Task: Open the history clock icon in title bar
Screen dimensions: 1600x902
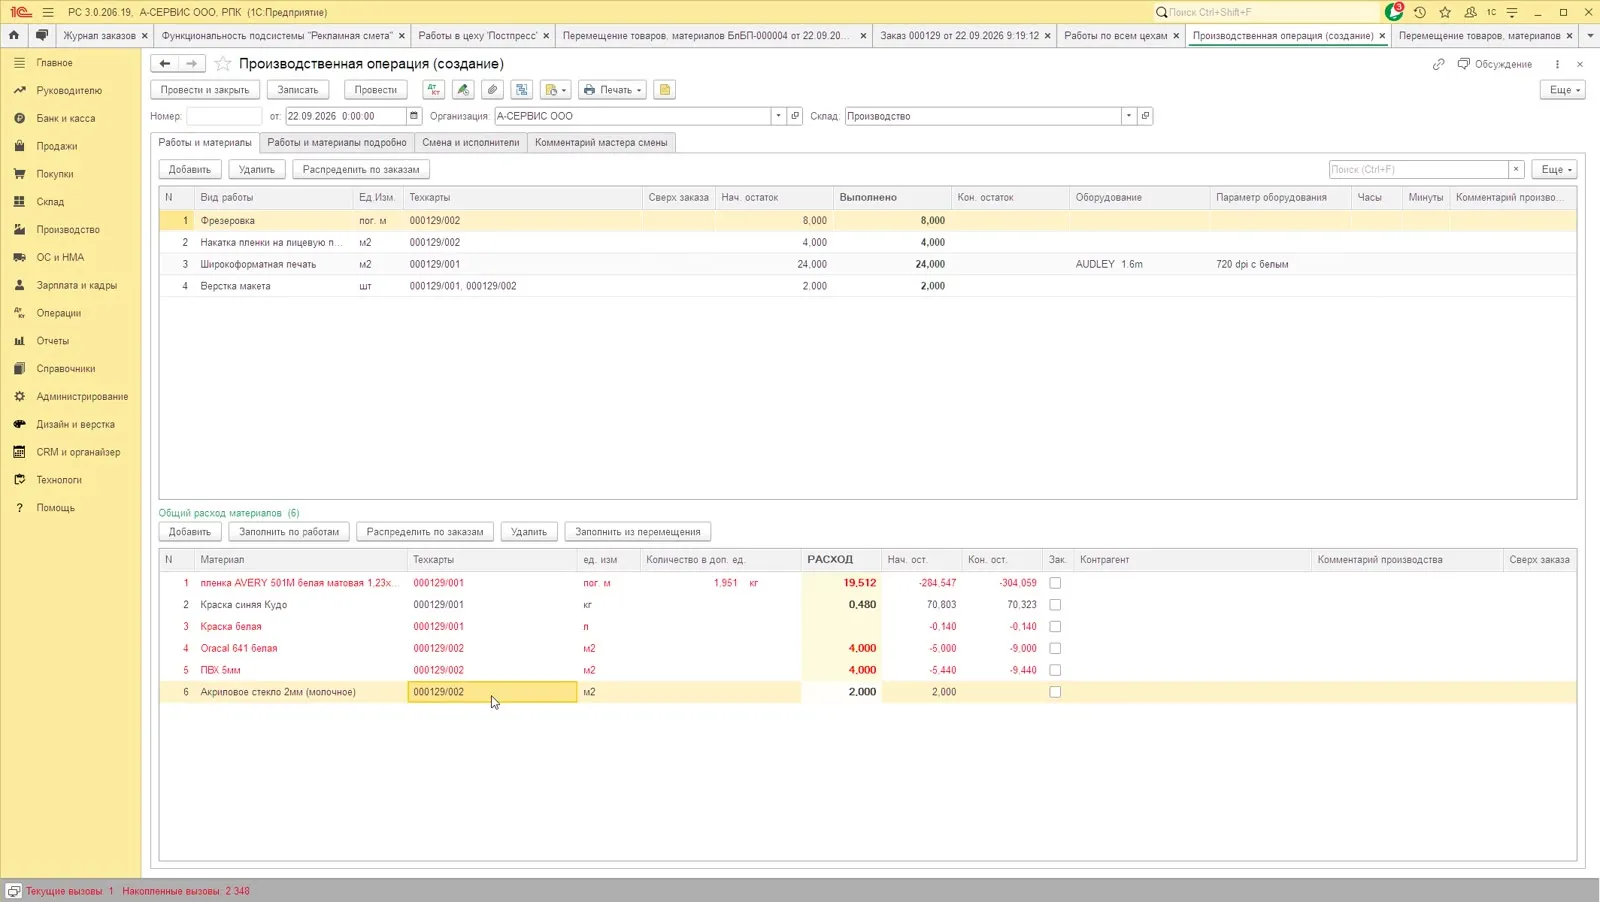Action: 1420,12
